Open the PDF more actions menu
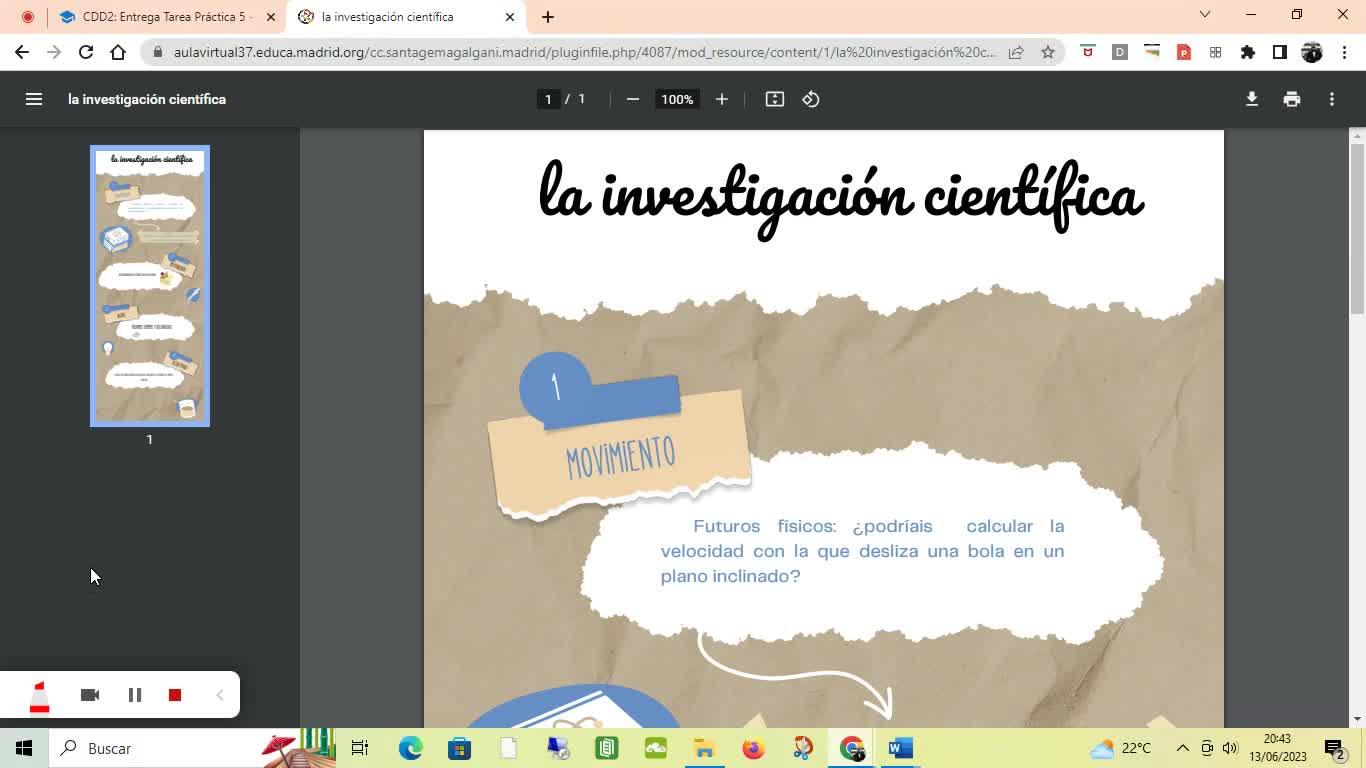 coord(1332,99)
